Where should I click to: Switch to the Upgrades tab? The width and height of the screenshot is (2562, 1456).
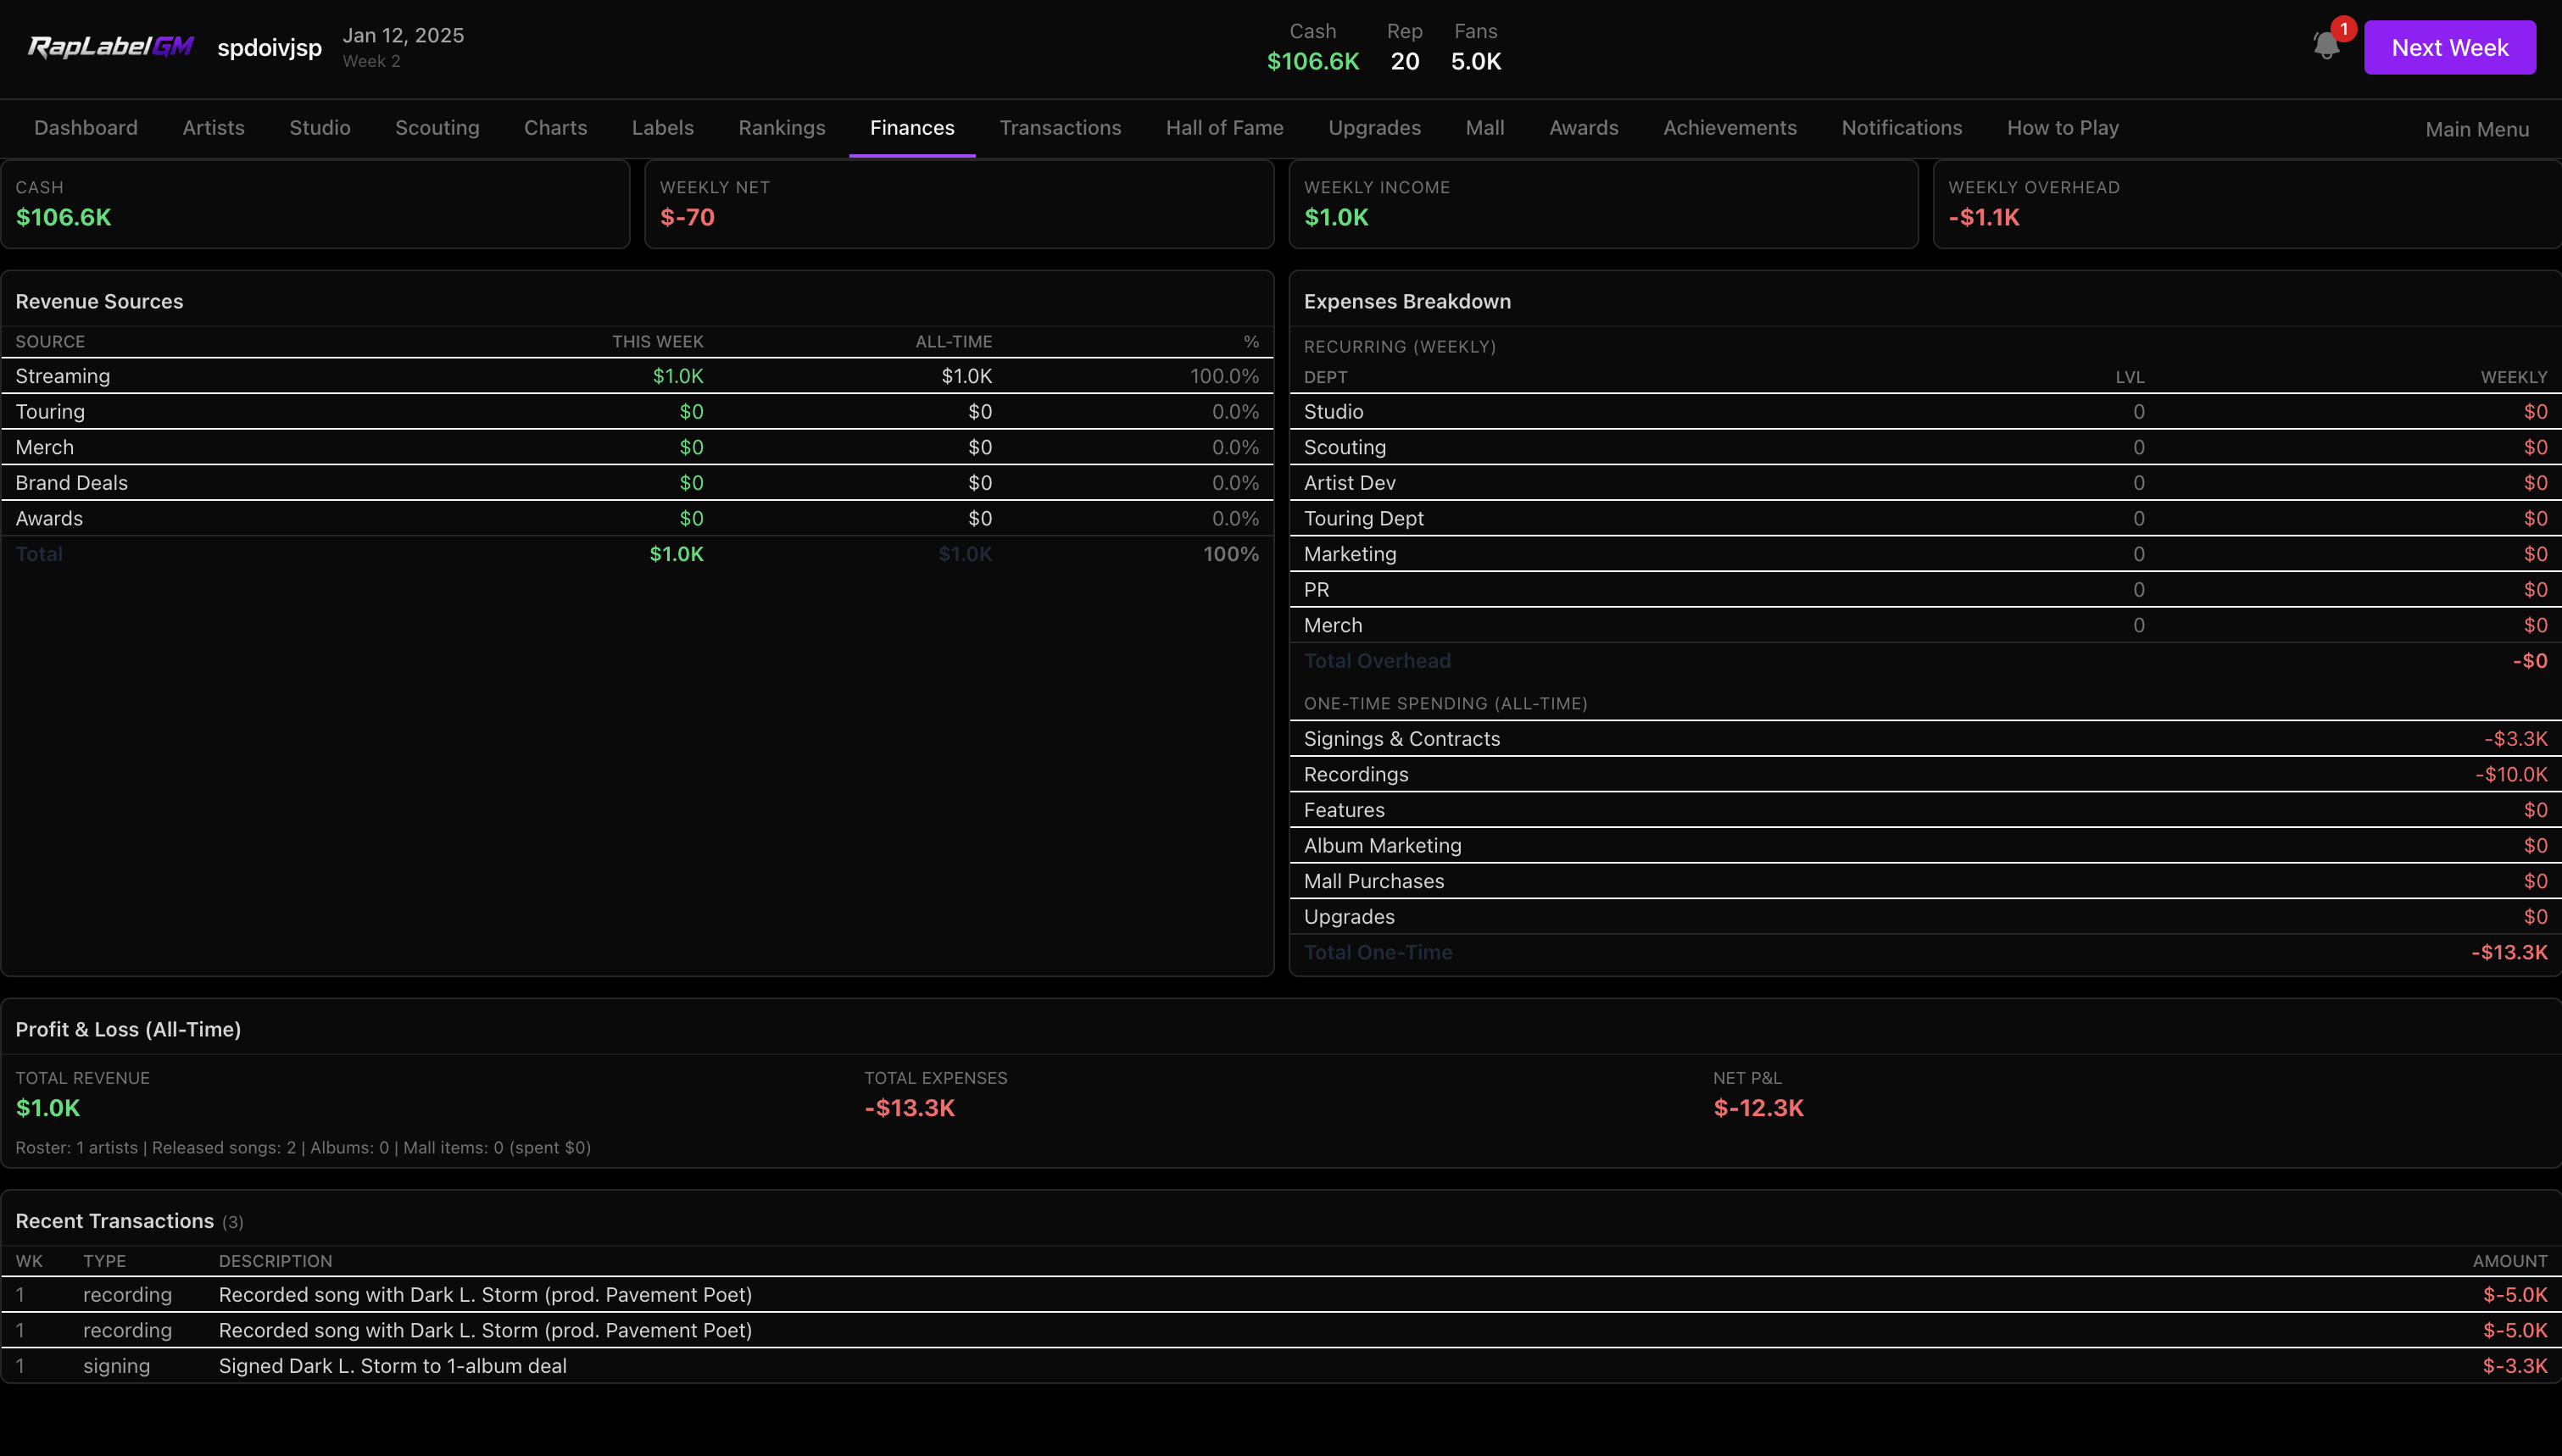click(x=1374, y=128)
